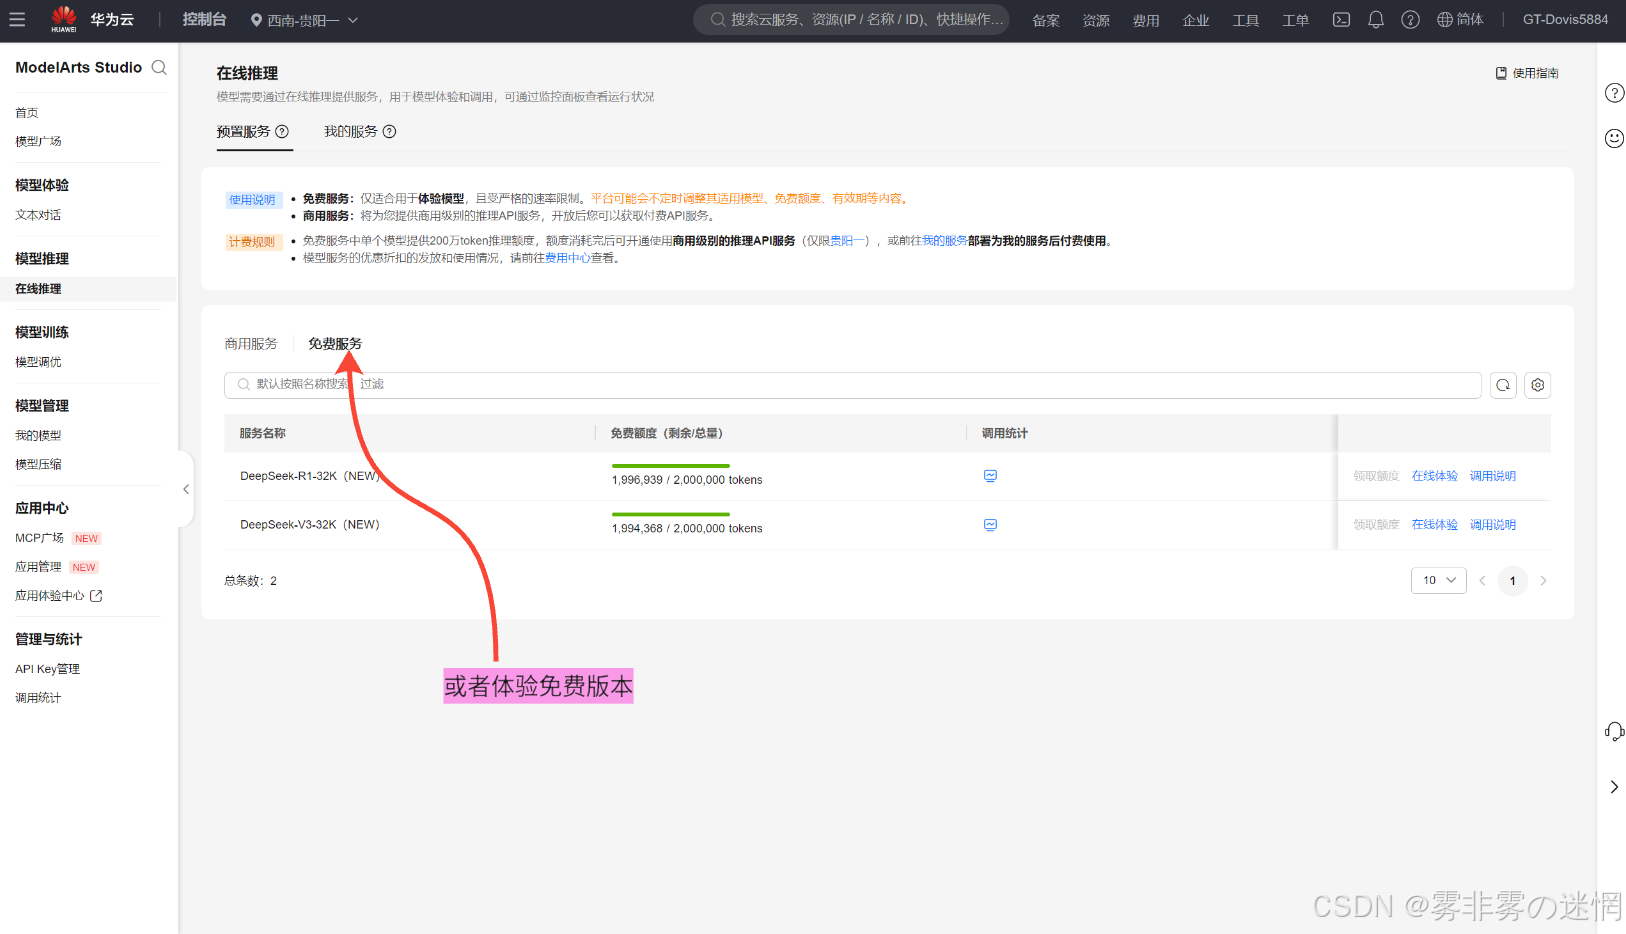Image resolution: width=1626 pixels, height=934 pixels.
Task: Open 我的模型 in sidebar
Action: click(38, 436)
